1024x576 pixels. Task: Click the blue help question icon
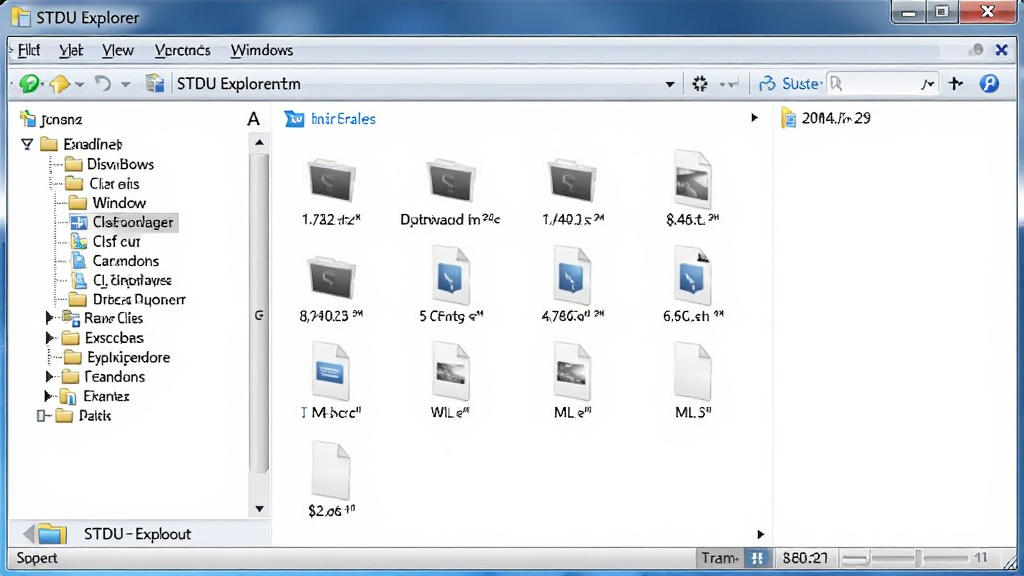point(989,84)
